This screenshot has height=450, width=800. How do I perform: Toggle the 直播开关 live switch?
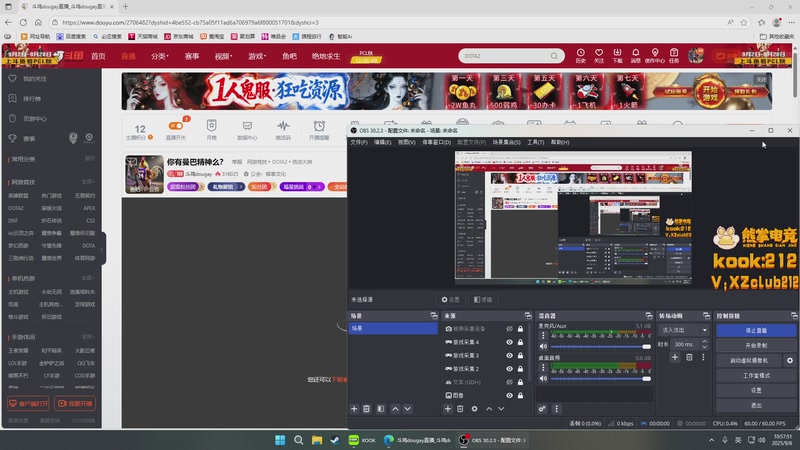[176, 126]
